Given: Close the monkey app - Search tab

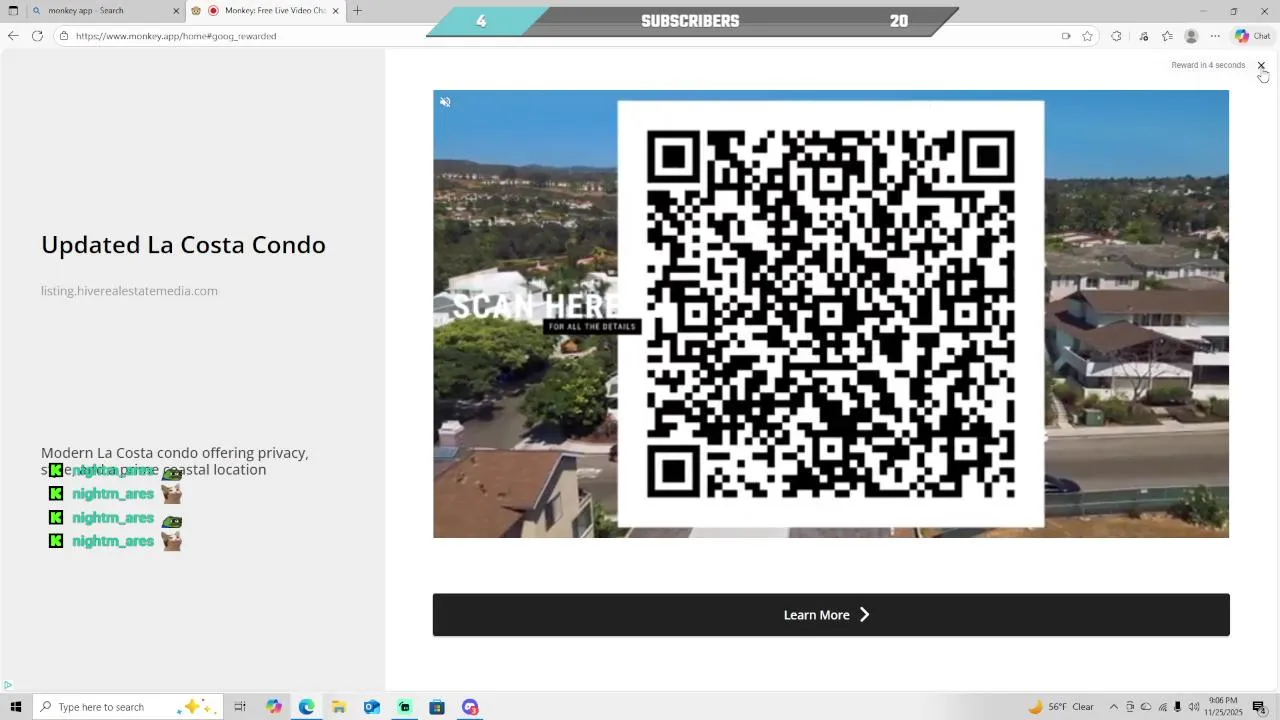Looking at the screenshot, I should [176, 11].
